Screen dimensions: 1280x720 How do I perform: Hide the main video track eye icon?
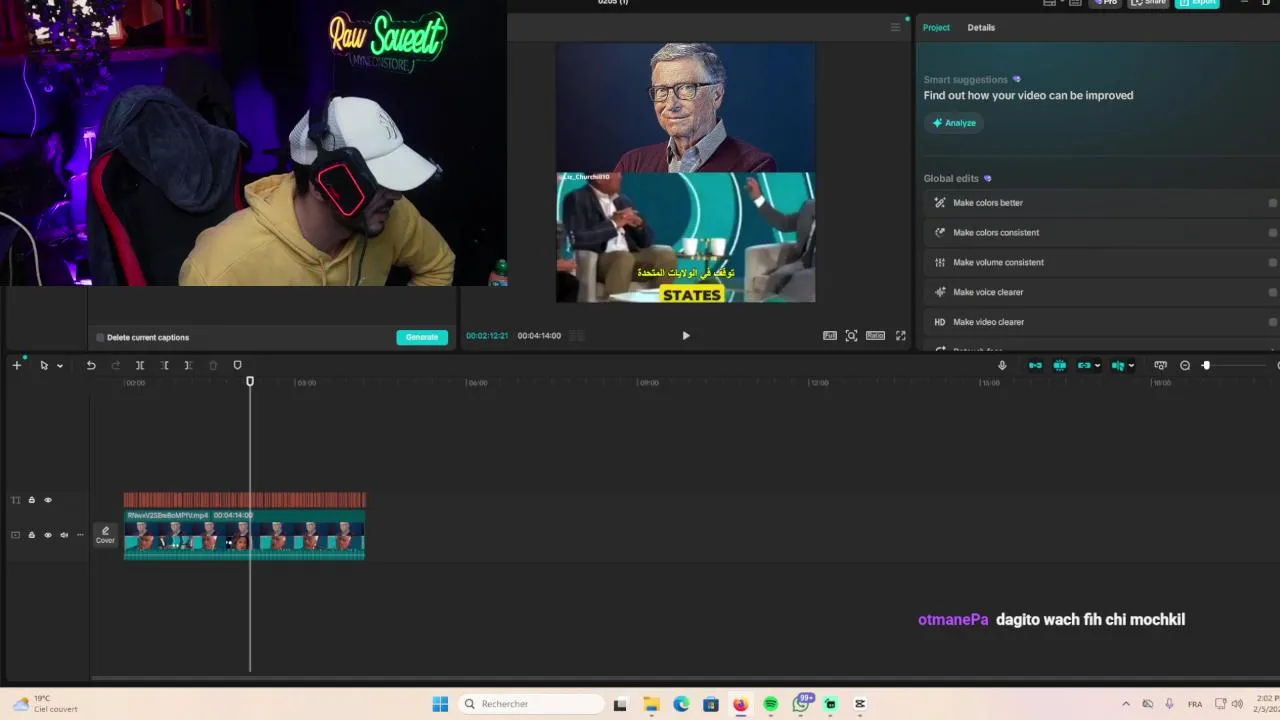(x=47, y=535)
